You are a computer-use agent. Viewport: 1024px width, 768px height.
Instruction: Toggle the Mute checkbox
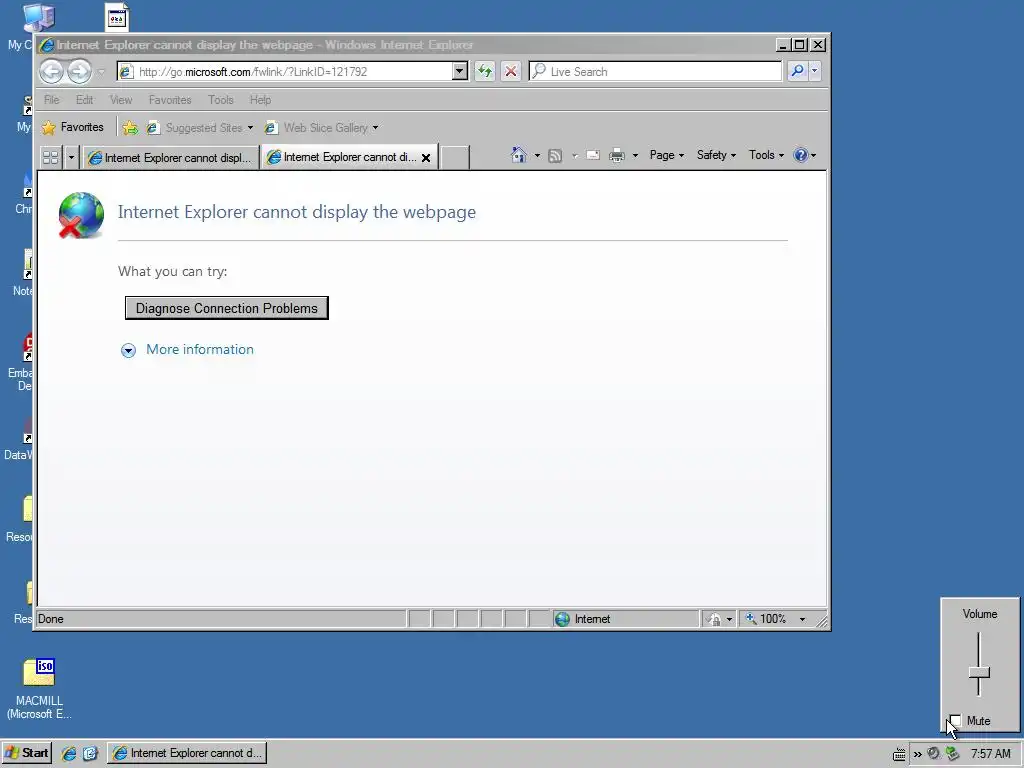point(955,720)
